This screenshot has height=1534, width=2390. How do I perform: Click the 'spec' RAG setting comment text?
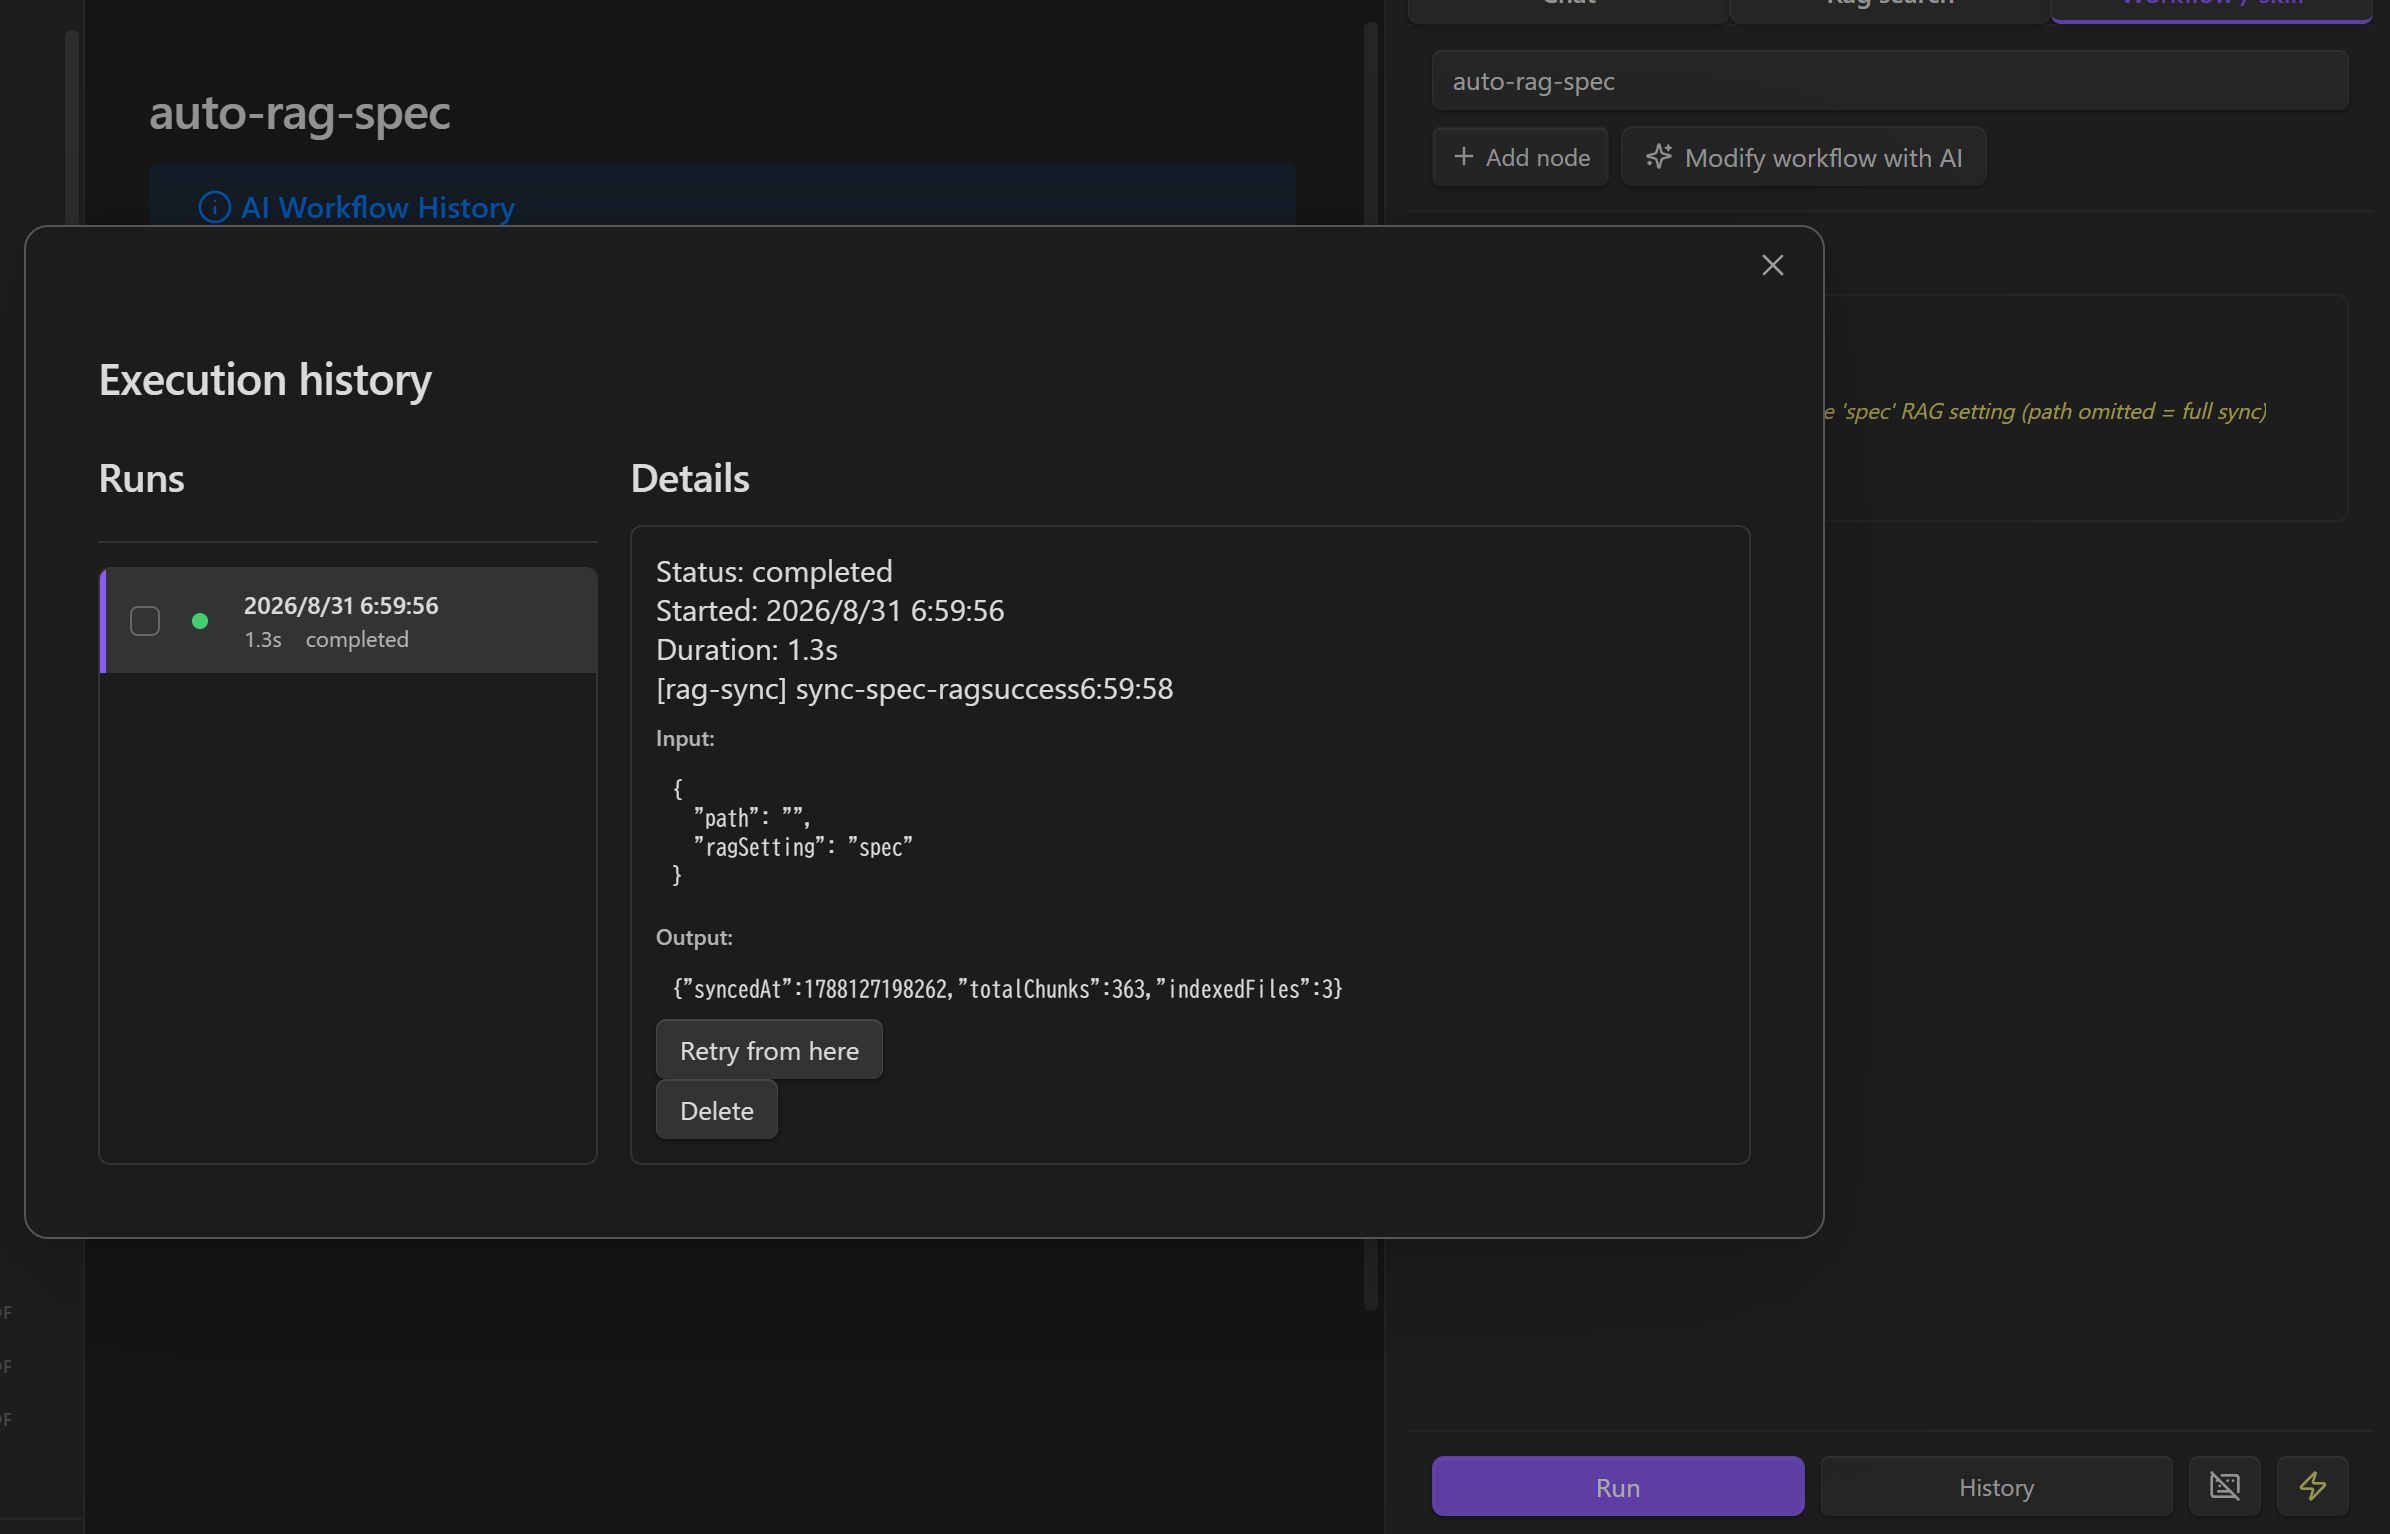[2044, 411]
